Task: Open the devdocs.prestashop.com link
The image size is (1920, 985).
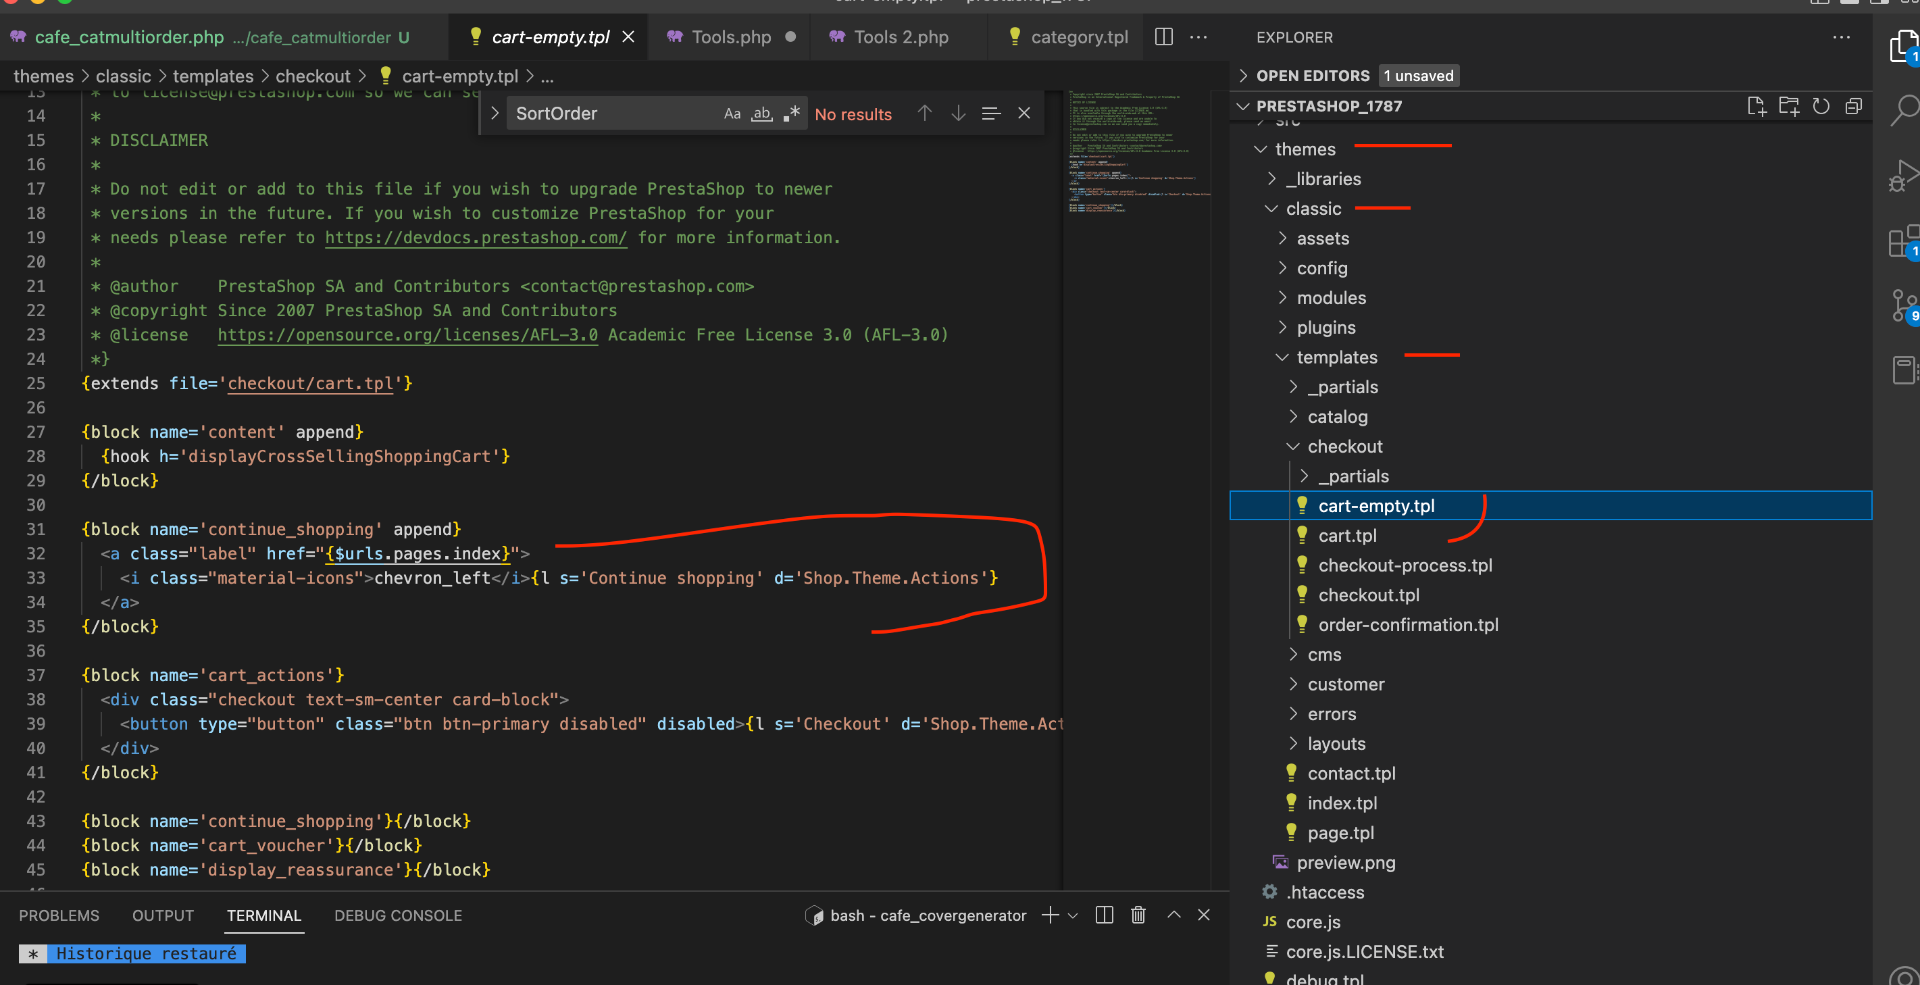Action: pos(475,238)
